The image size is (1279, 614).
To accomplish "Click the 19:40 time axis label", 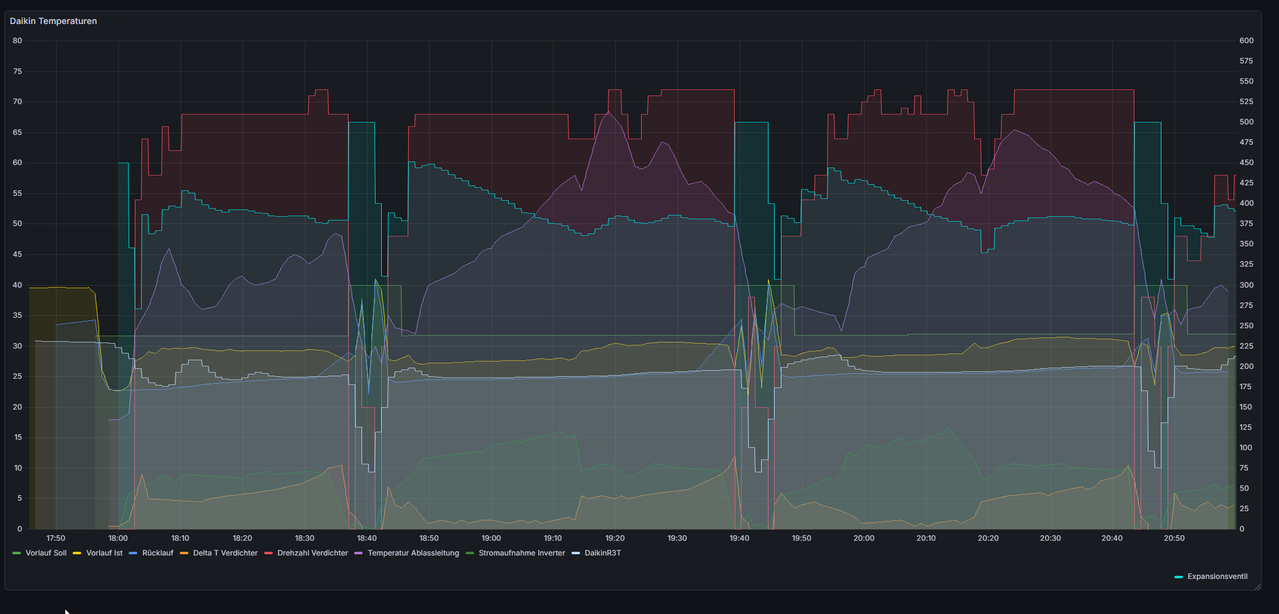I will coord(739,538).
